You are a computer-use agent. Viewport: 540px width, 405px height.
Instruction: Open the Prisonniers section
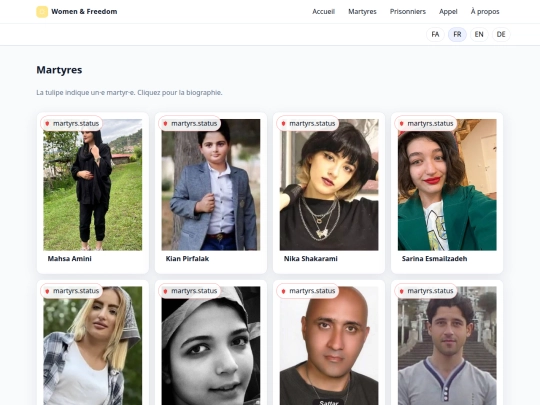coord(408,12)
